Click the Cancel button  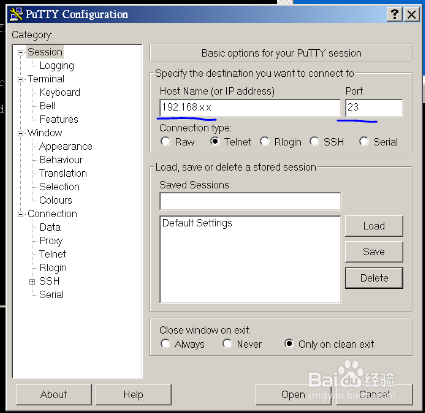374,395
